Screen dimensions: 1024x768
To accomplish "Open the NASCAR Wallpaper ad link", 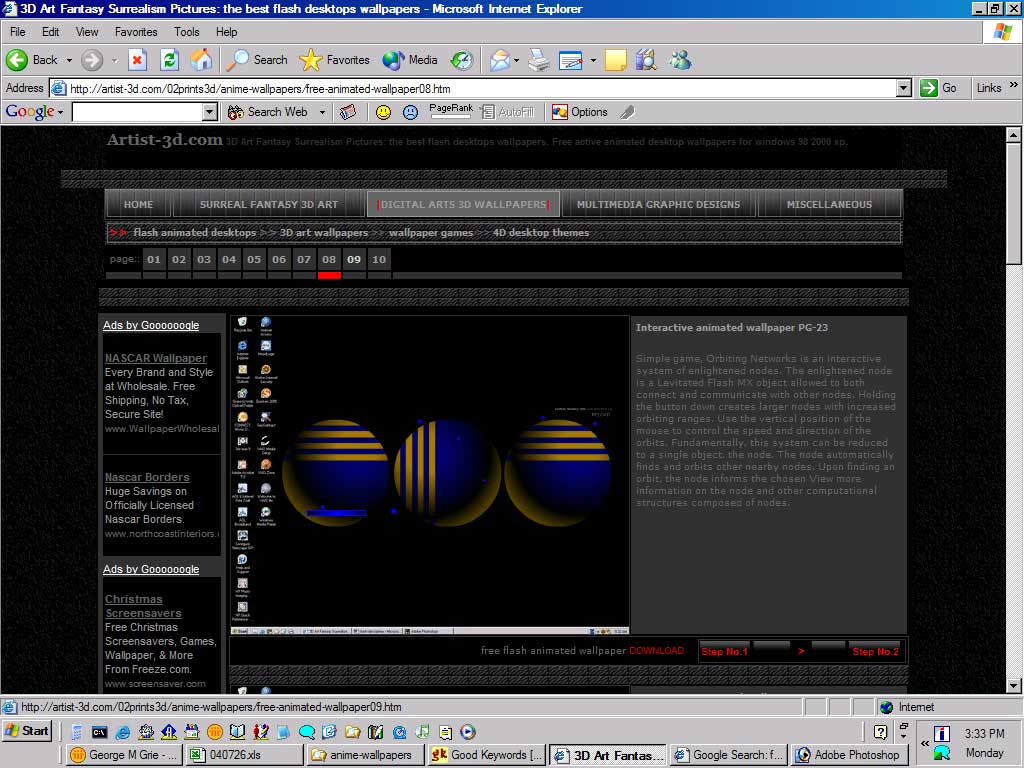I will point(156,358).
